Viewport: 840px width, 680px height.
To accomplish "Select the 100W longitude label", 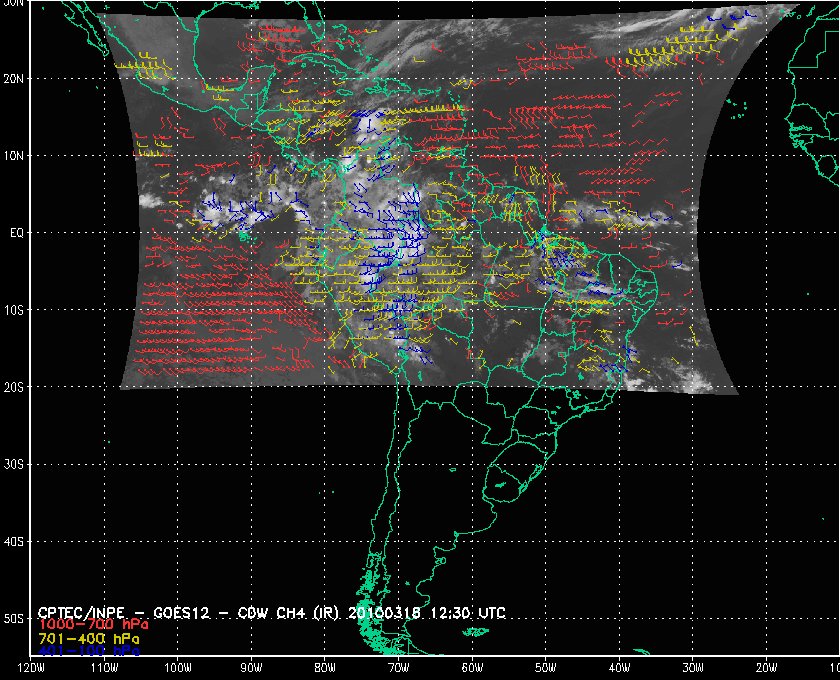I will pyautogui.click(x=177, y=668).
